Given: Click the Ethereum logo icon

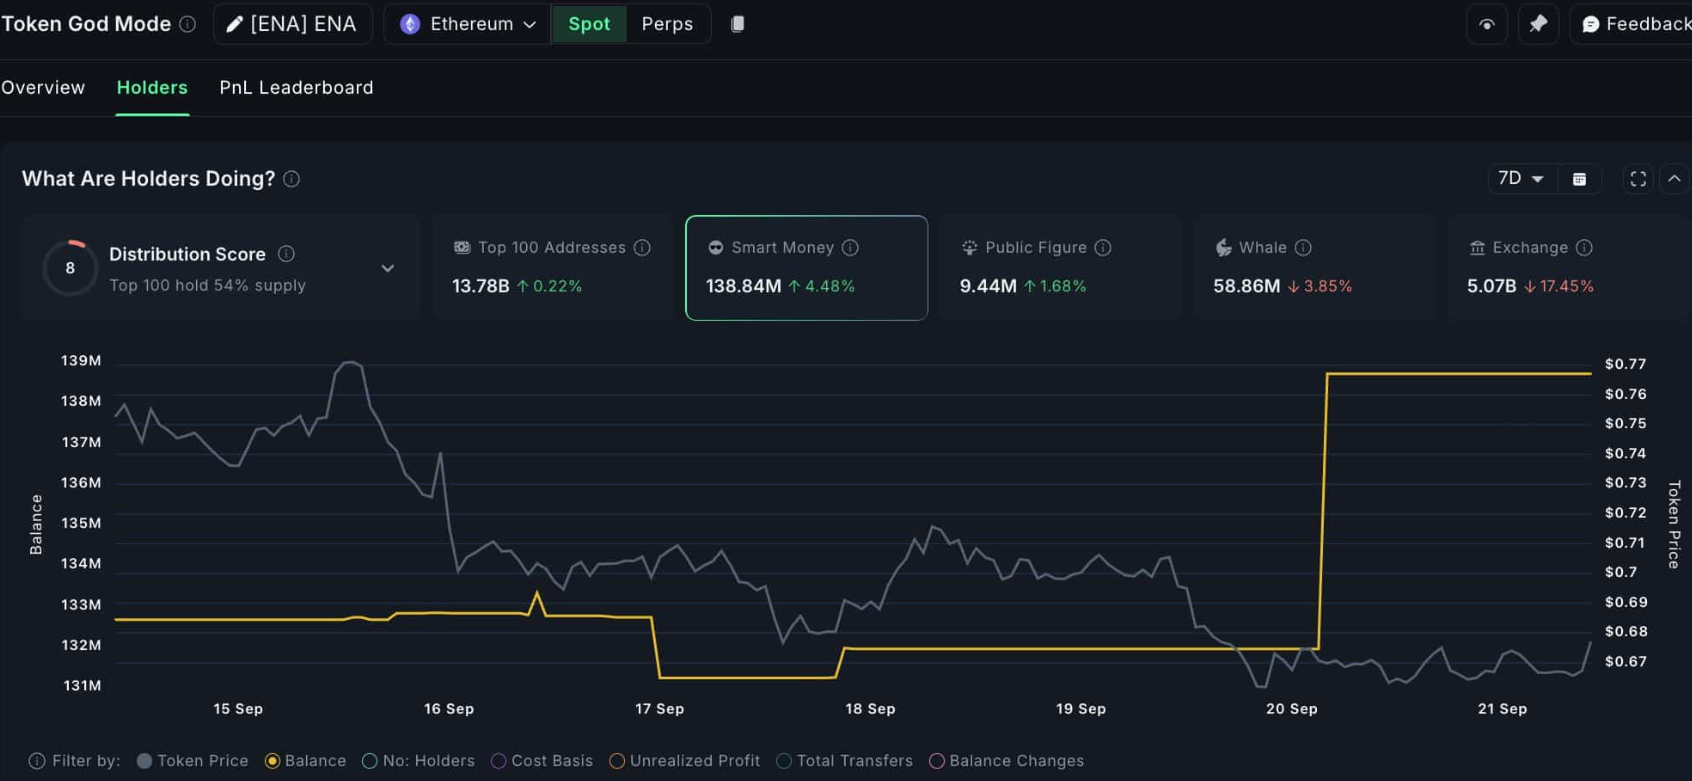Looking at the screenshot, I should coord(410,24).
